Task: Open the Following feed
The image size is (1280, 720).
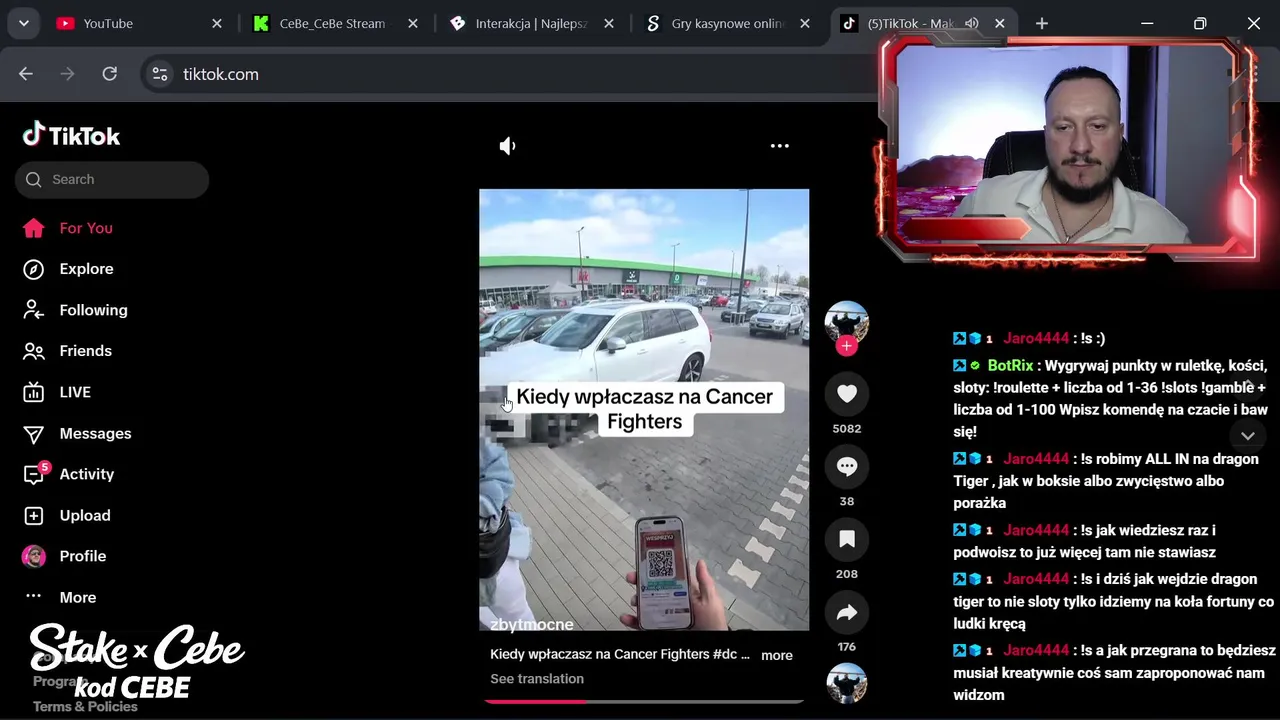Action: click(x=75, y=310)
